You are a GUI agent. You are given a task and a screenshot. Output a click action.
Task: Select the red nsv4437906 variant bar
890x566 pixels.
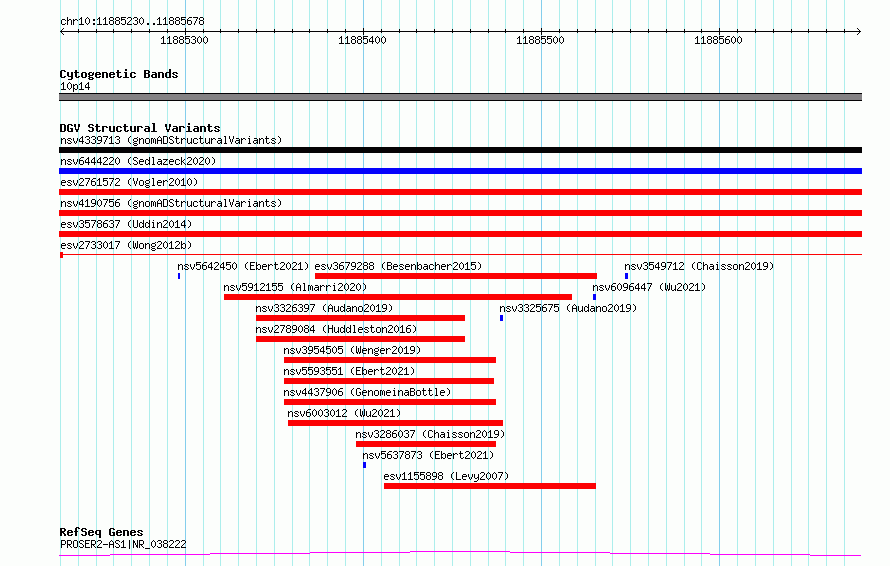390,402
